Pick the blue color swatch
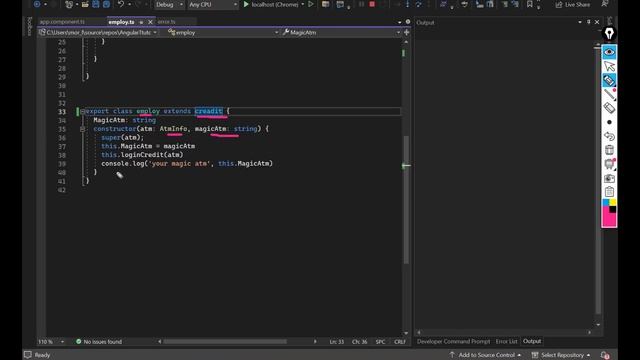This screenshot has height=360, width=640. [x=606, y=203]
